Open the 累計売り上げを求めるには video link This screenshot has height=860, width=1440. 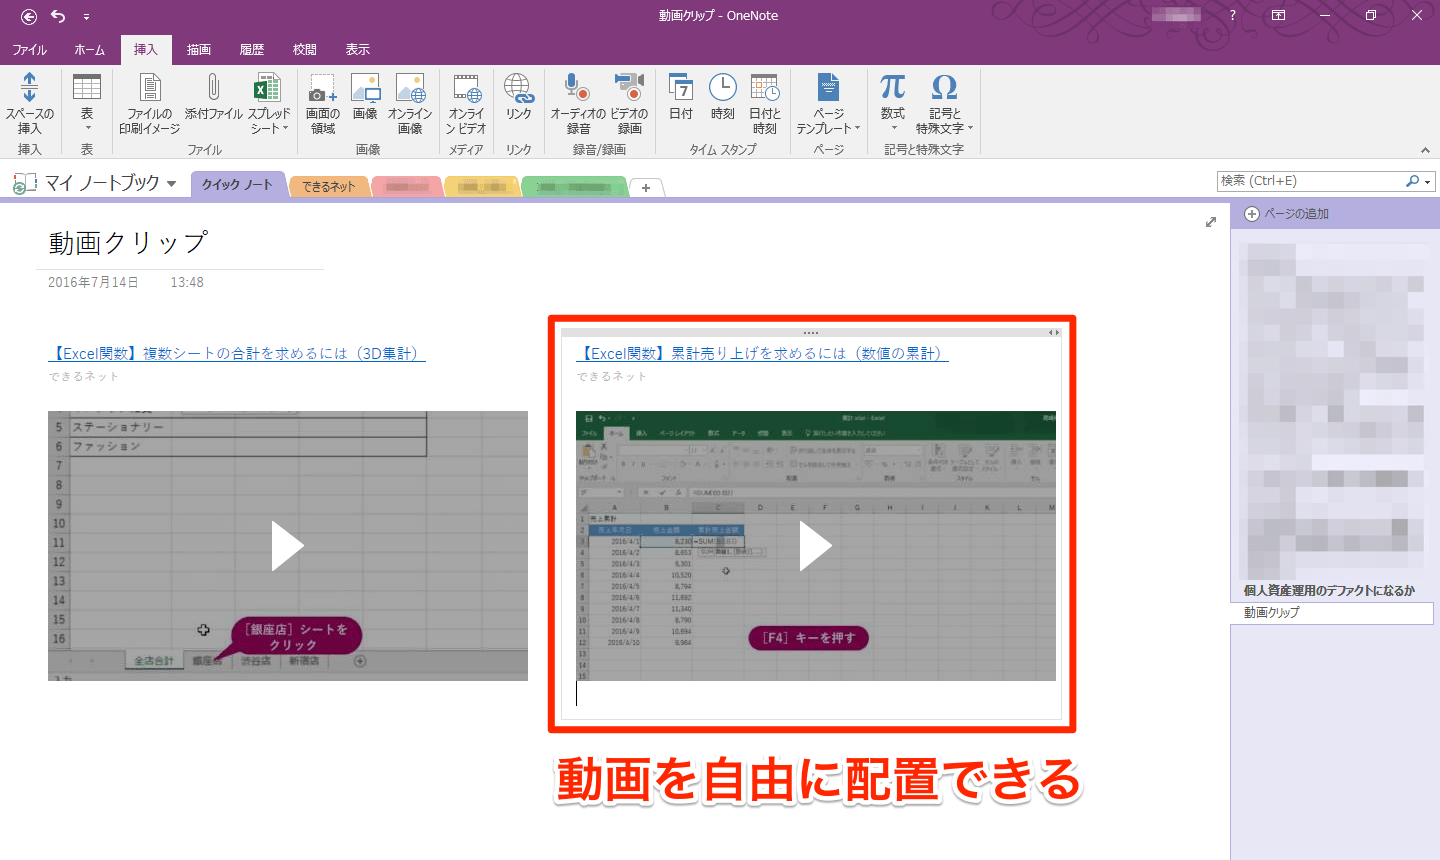pos(763,353)
